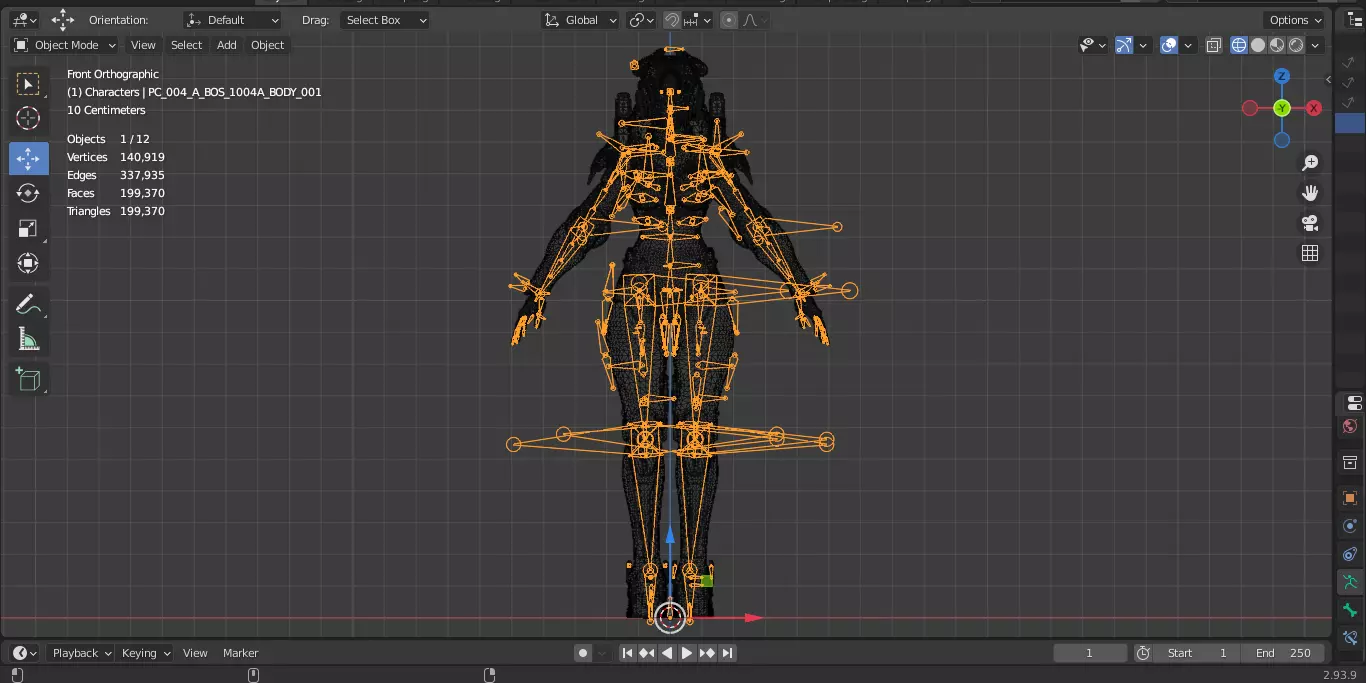Open the Bone Constraints properties tab

(1350, 637)
